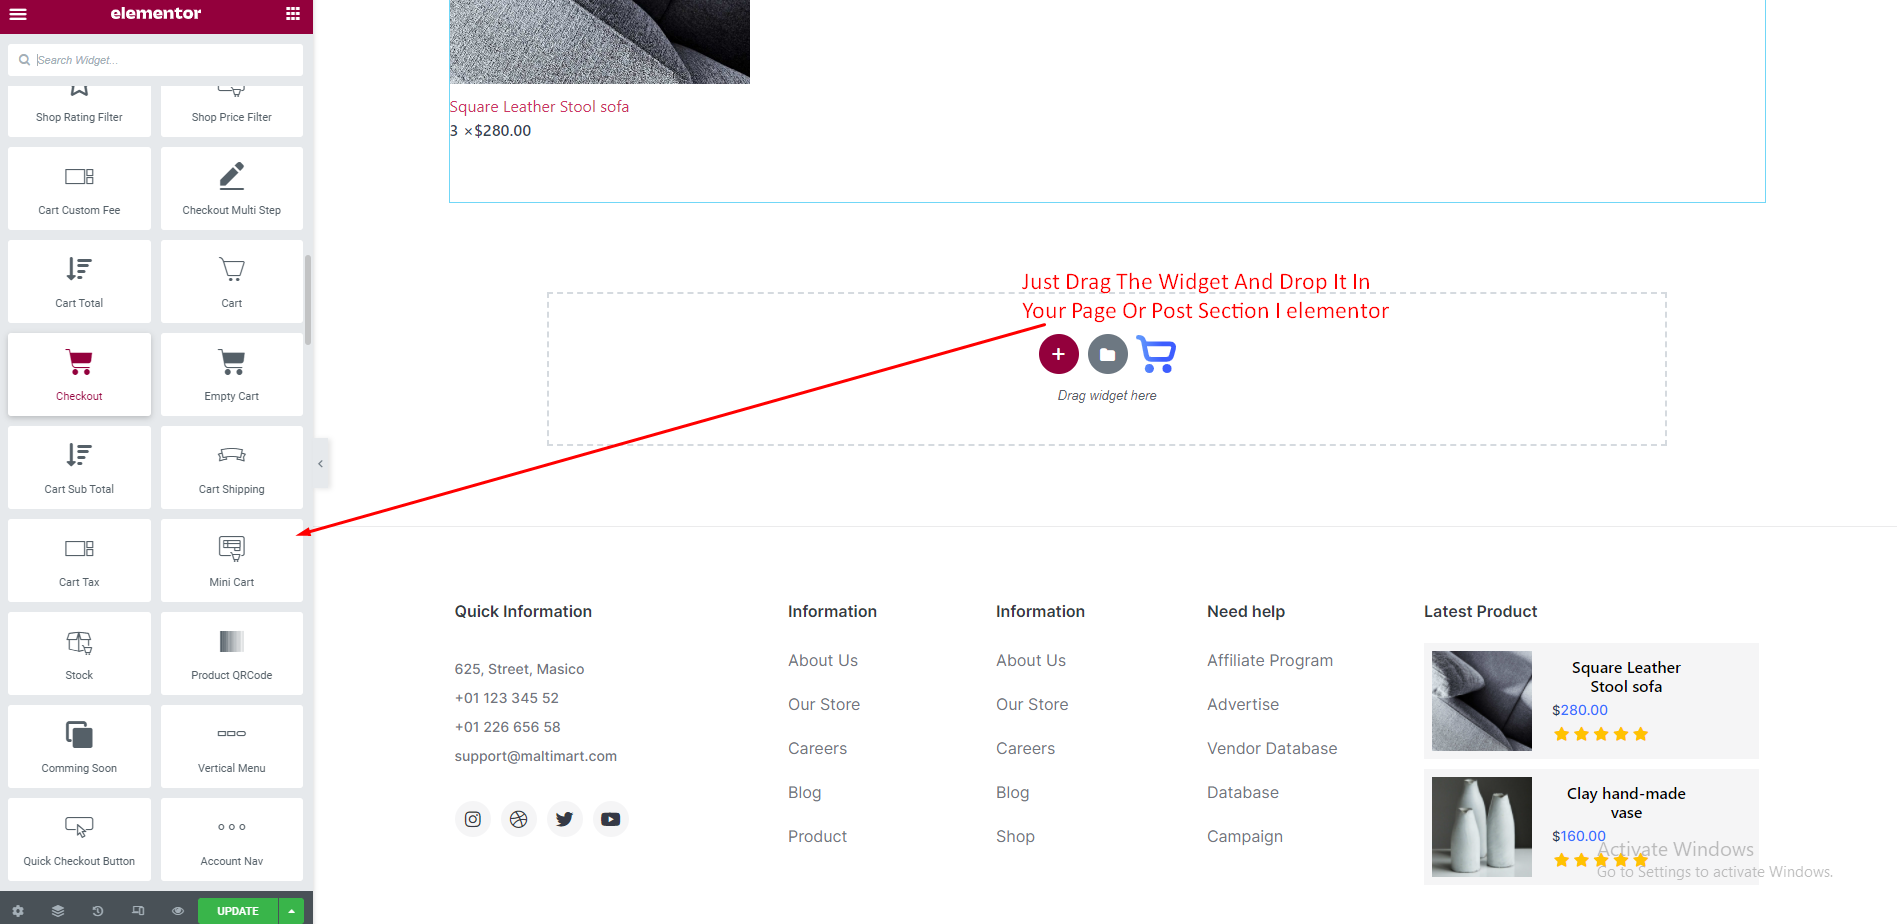Screen dimensions: 1897x924
Task: Toggle responsive mode device icon
Action: [138, 911]
